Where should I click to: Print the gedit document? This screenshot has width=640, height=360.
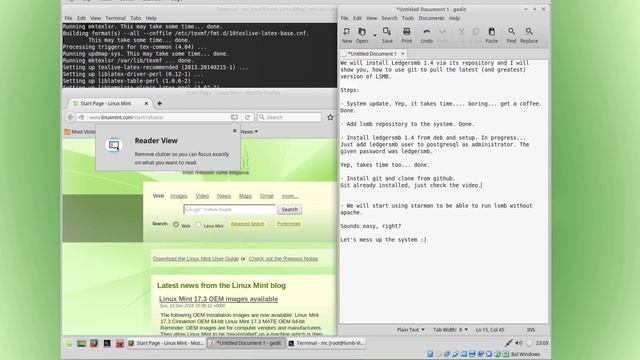coord(407,35)
